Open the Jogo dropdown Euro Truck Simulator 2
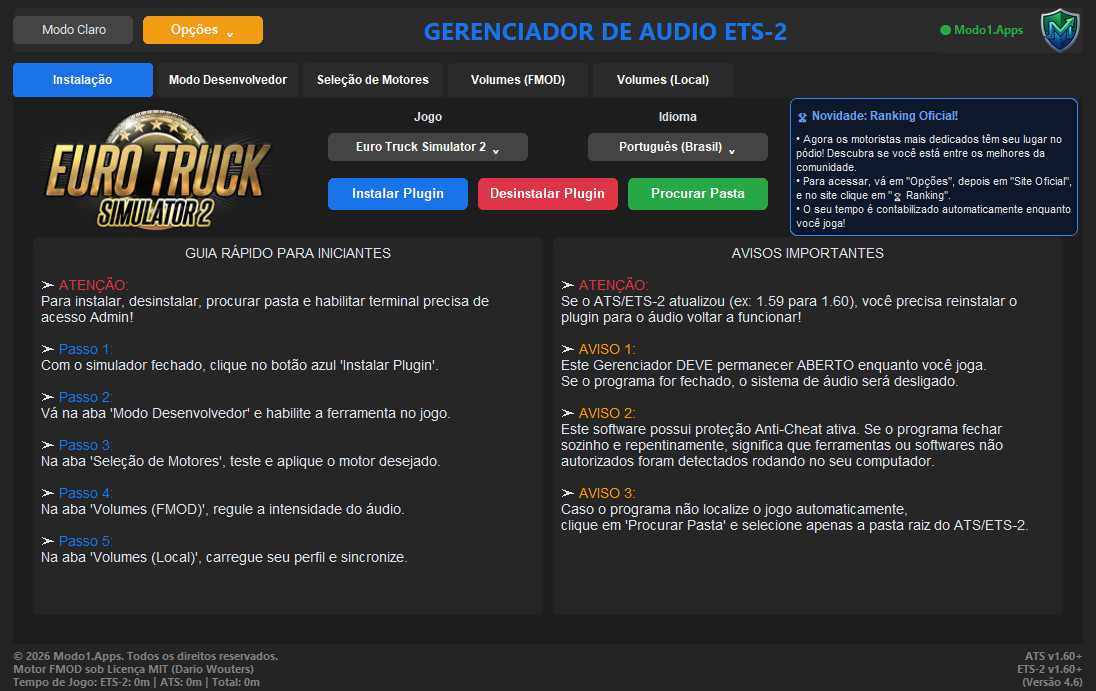Screen dimensions: 1096x691 428,147
